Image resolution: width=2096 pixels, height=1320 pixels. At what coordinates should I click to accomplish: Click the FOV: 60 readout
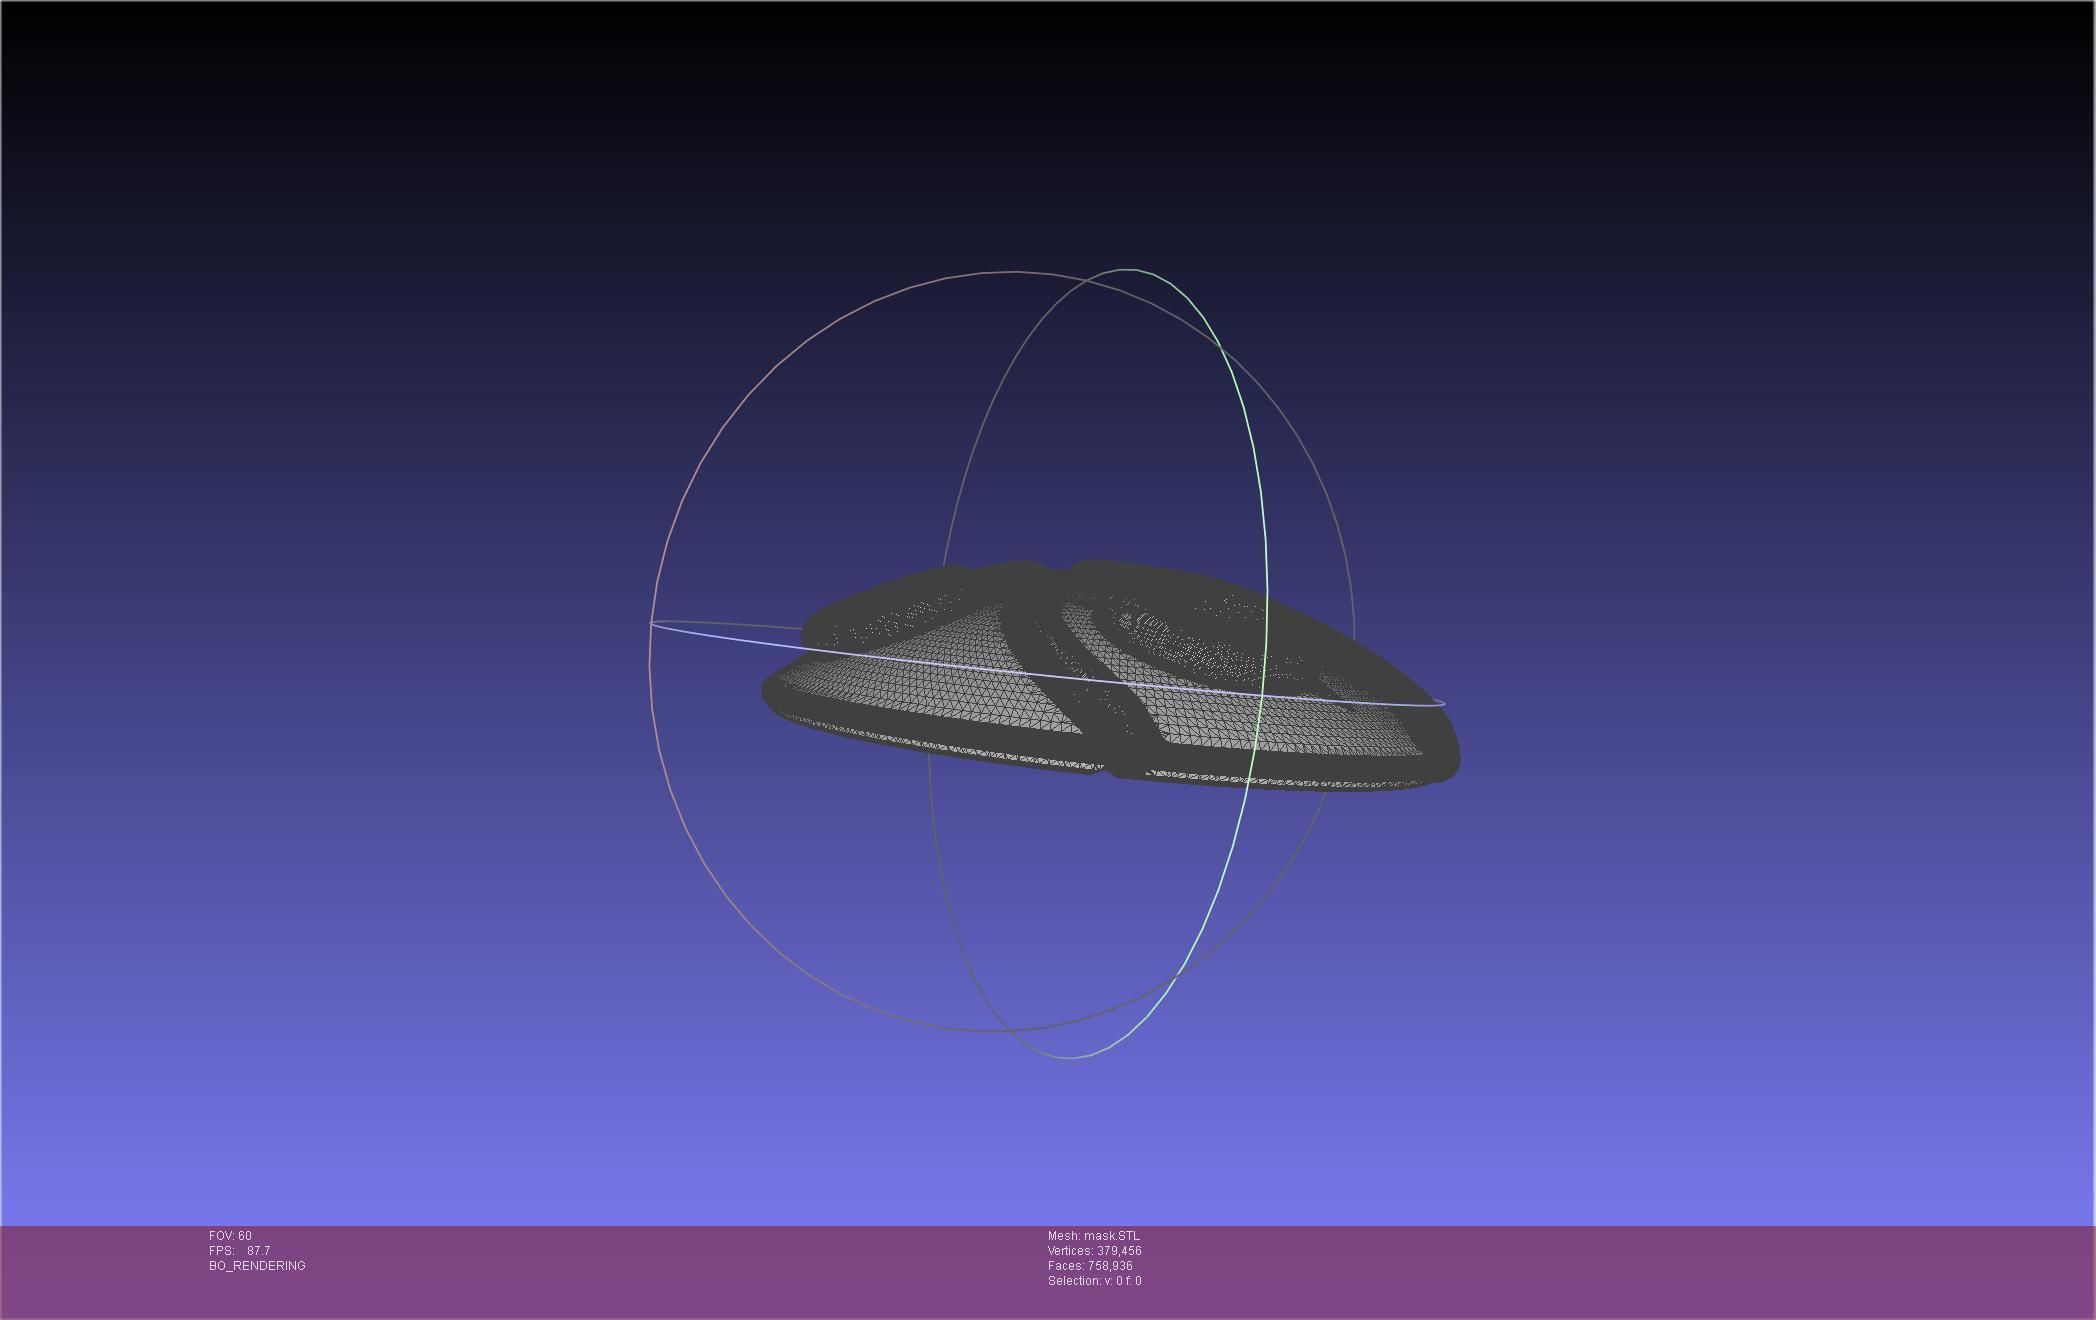[x=230, y=1236]
